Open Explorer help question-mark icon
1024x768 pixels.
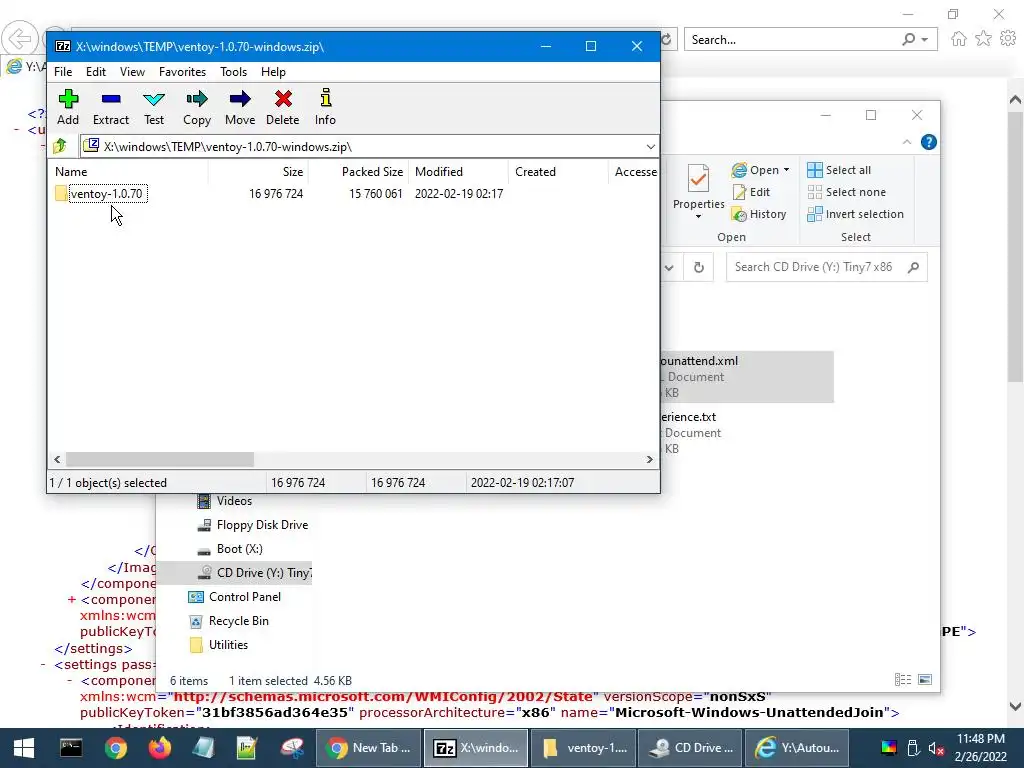[x=929, y=142]
